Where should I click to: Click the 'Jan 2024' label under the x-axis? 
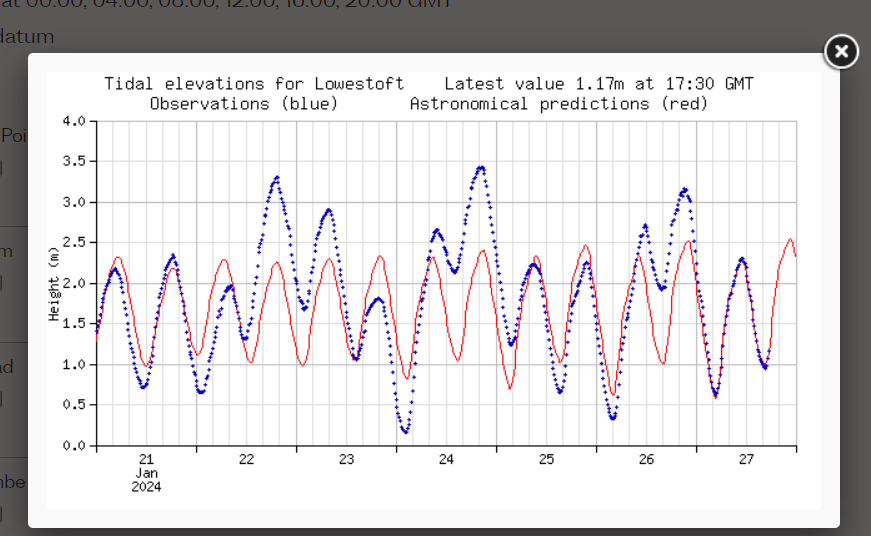click(147, 480)
